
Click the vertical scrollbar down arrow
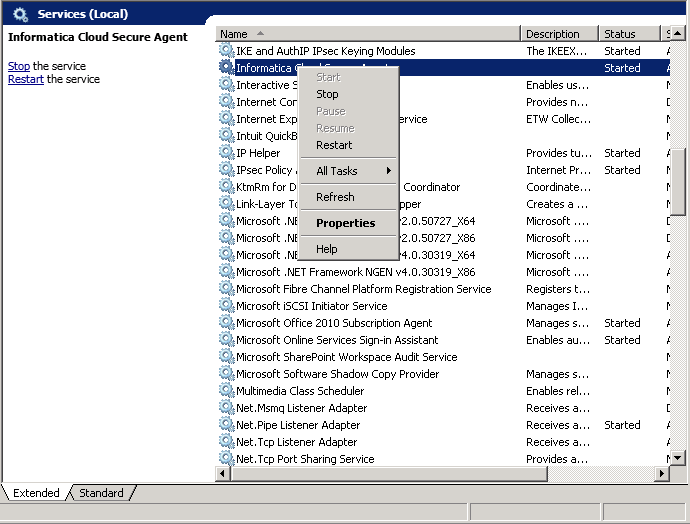pyautogui.click(x=678, y=458)
